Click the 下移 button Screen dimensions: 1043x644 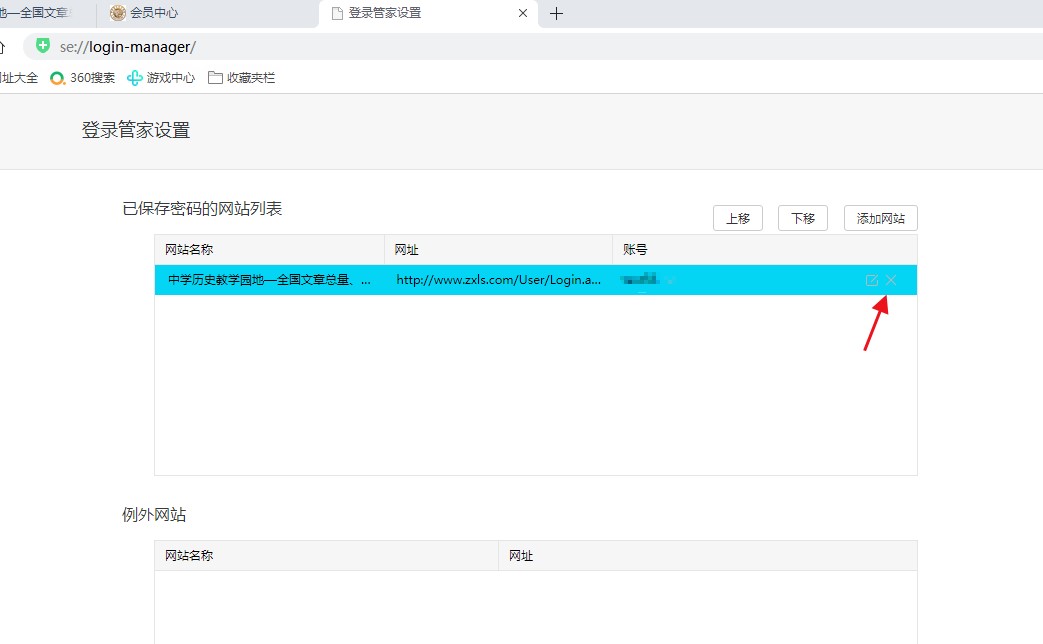[802, 217]
